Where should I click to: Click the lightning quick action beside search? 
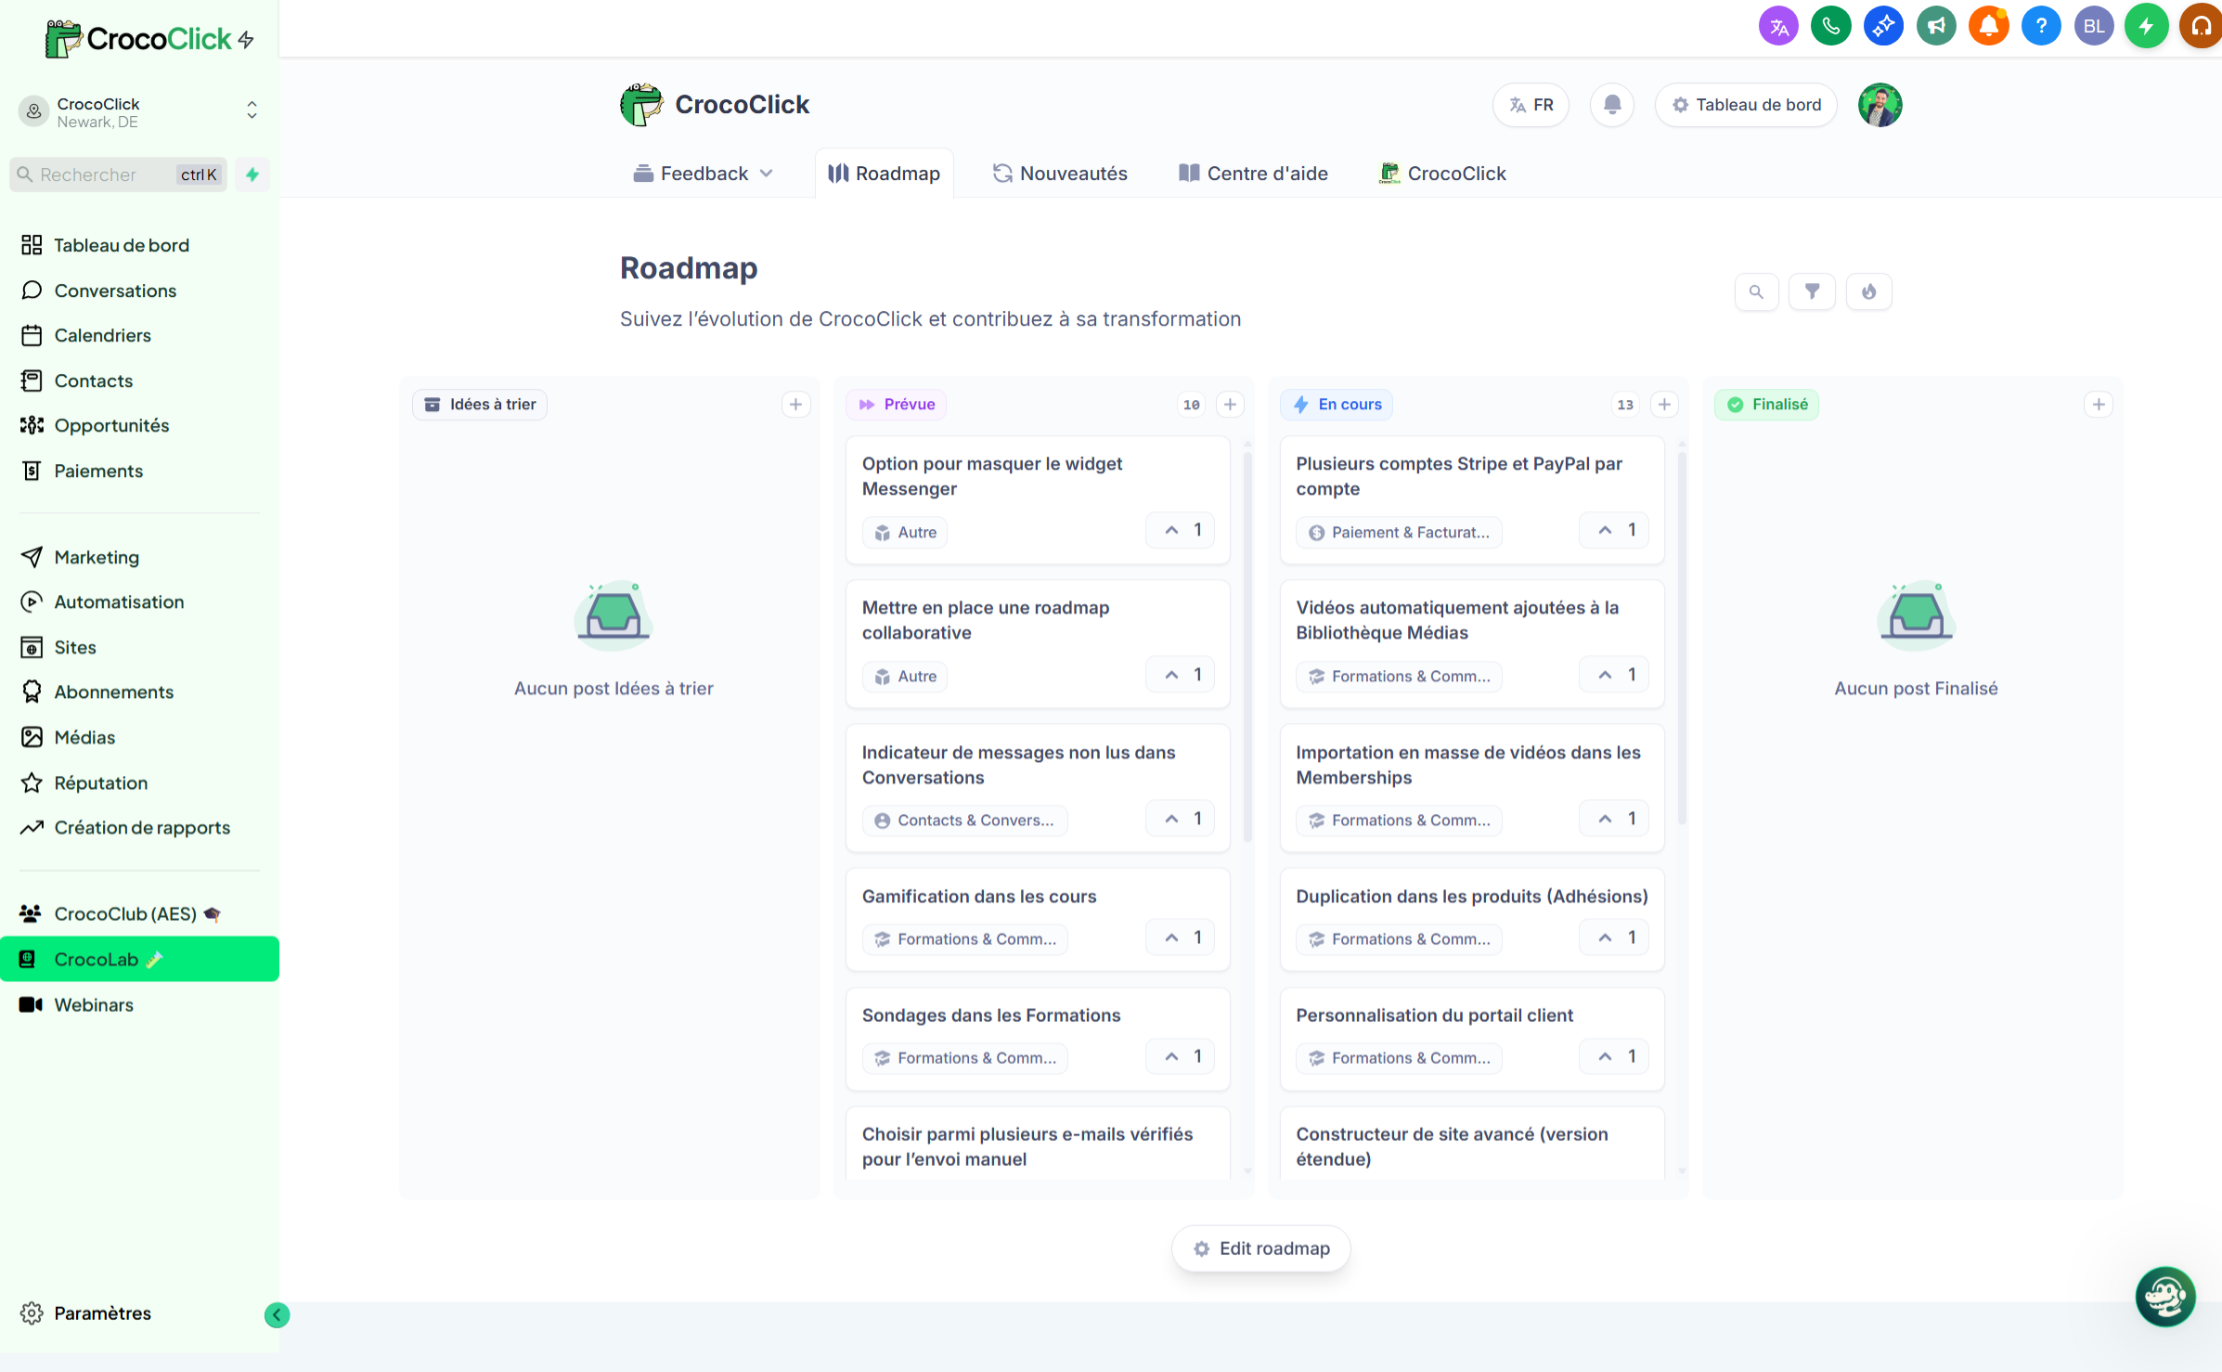point(252,175)
